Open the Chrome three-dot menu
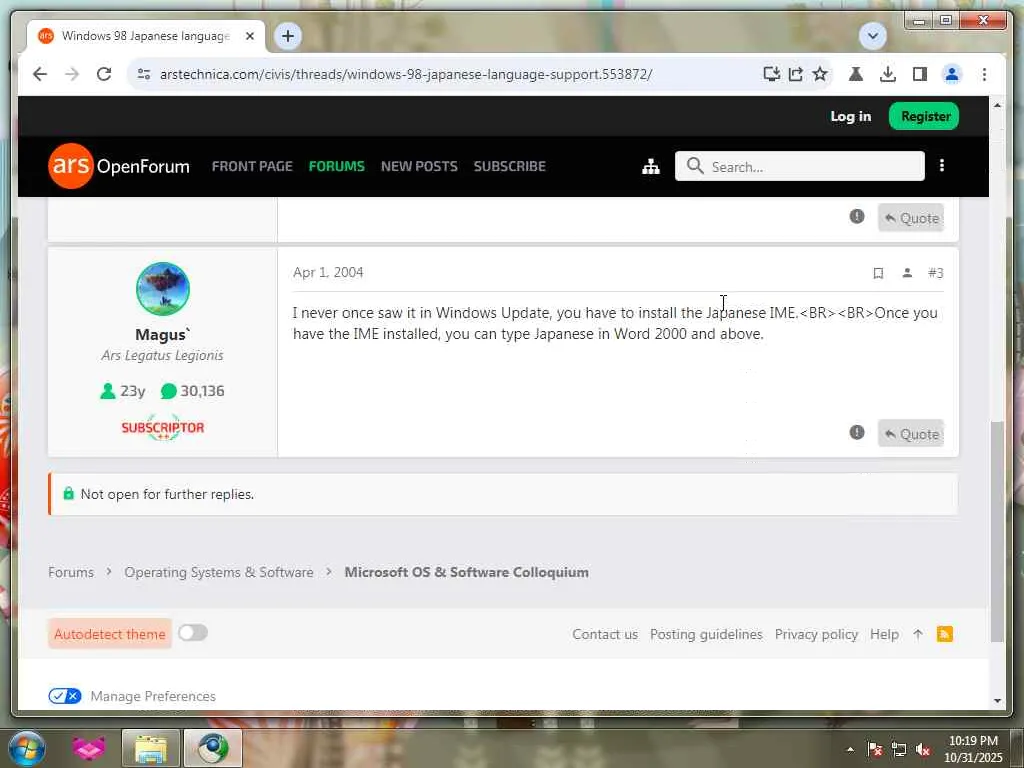Viewport: 1024px width, 768px height. pyautogui.click(x=984, y=74)
